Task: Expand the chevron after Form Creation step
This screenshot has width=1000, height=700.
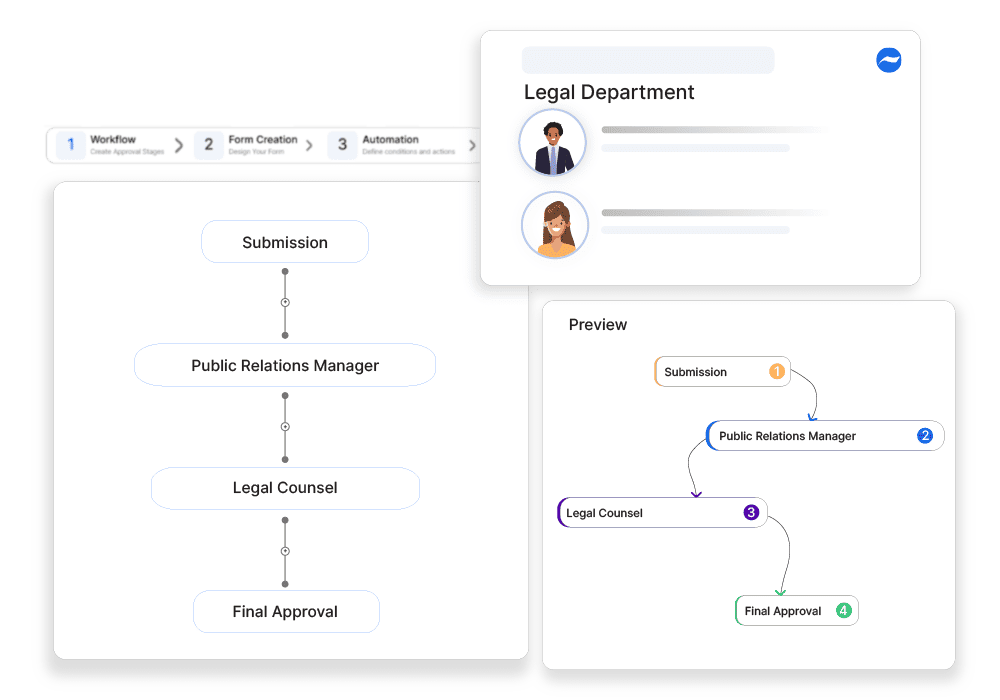Action: tap(309, 145)
